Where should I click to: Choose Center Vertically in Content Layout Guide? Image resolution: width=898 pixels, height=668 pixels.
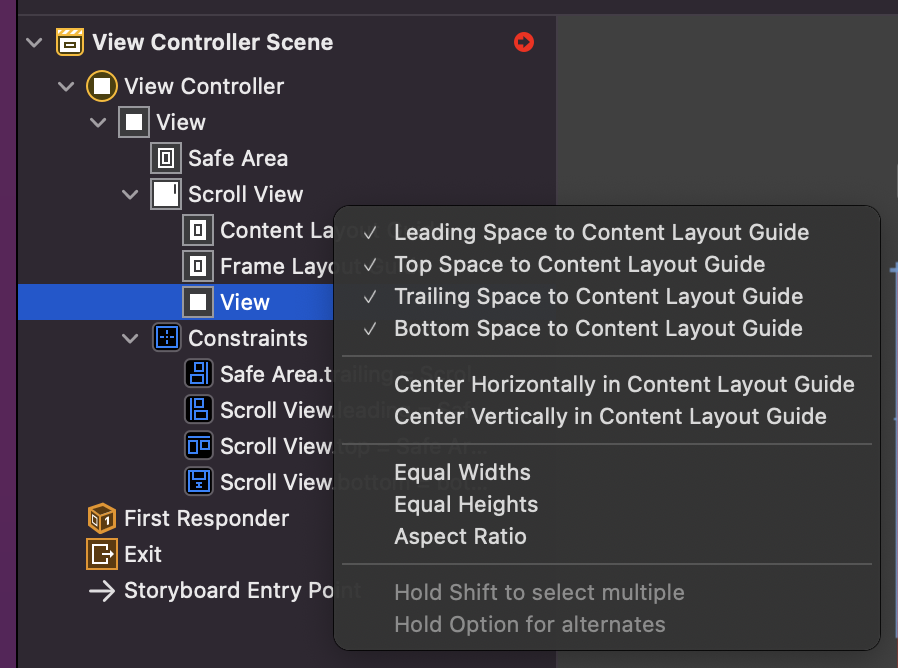[606, 416]
